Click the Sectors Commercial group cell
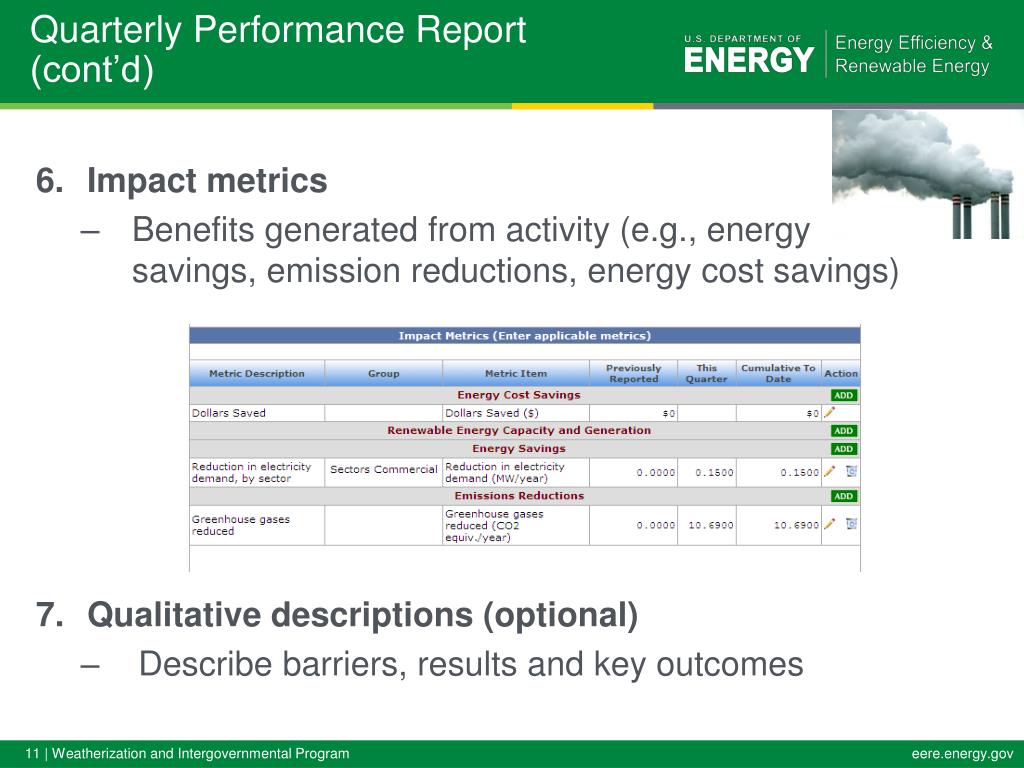 (x=383, y=472)
